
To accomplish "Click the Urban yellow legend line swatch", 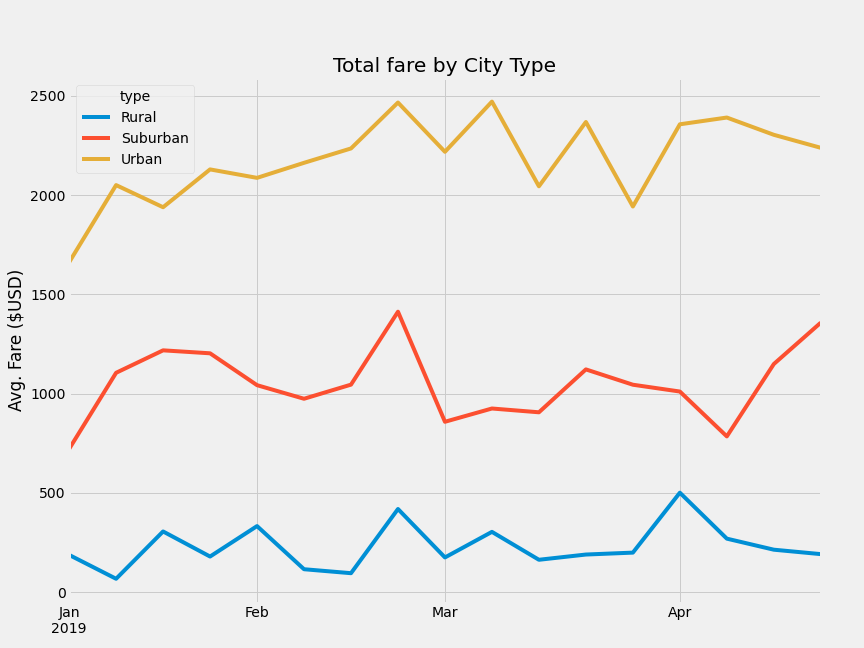I will (96, 159).
